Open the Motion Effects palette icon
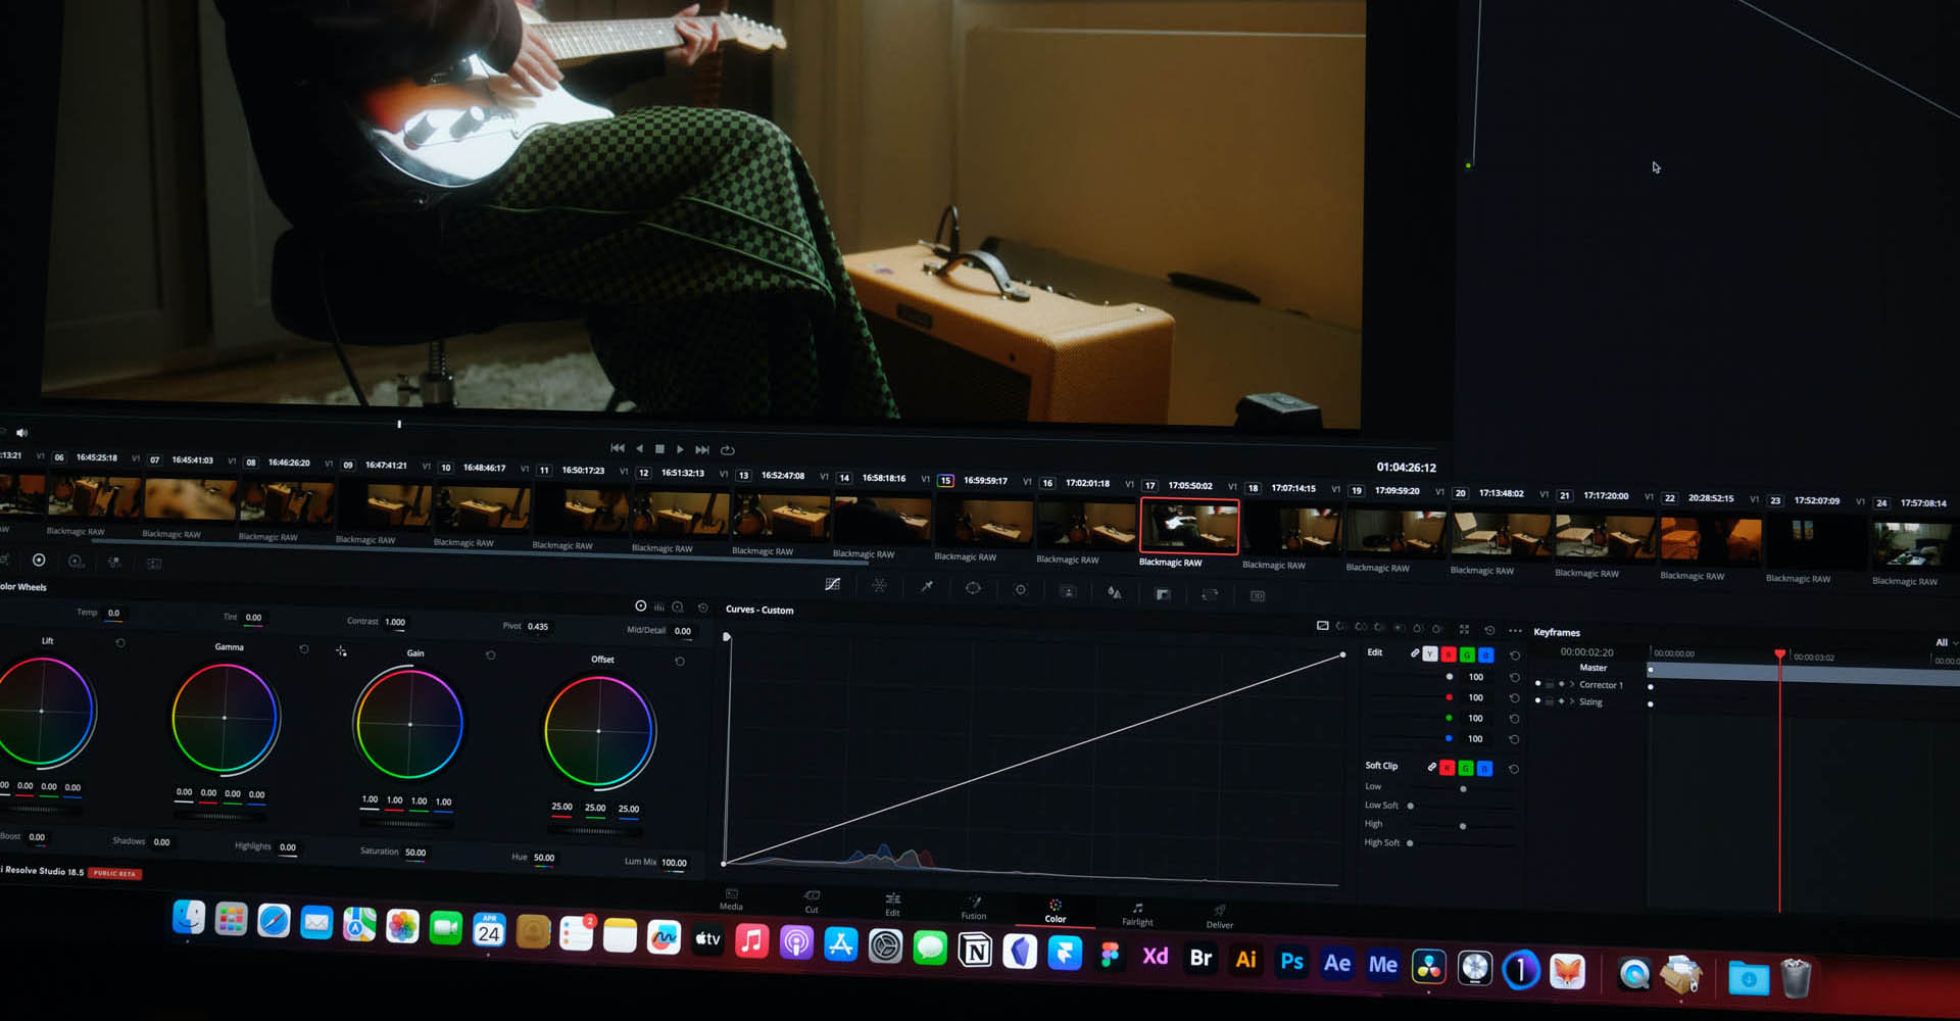The width and height of the screenshot is (1960, 1021). [x=154, y=563]
